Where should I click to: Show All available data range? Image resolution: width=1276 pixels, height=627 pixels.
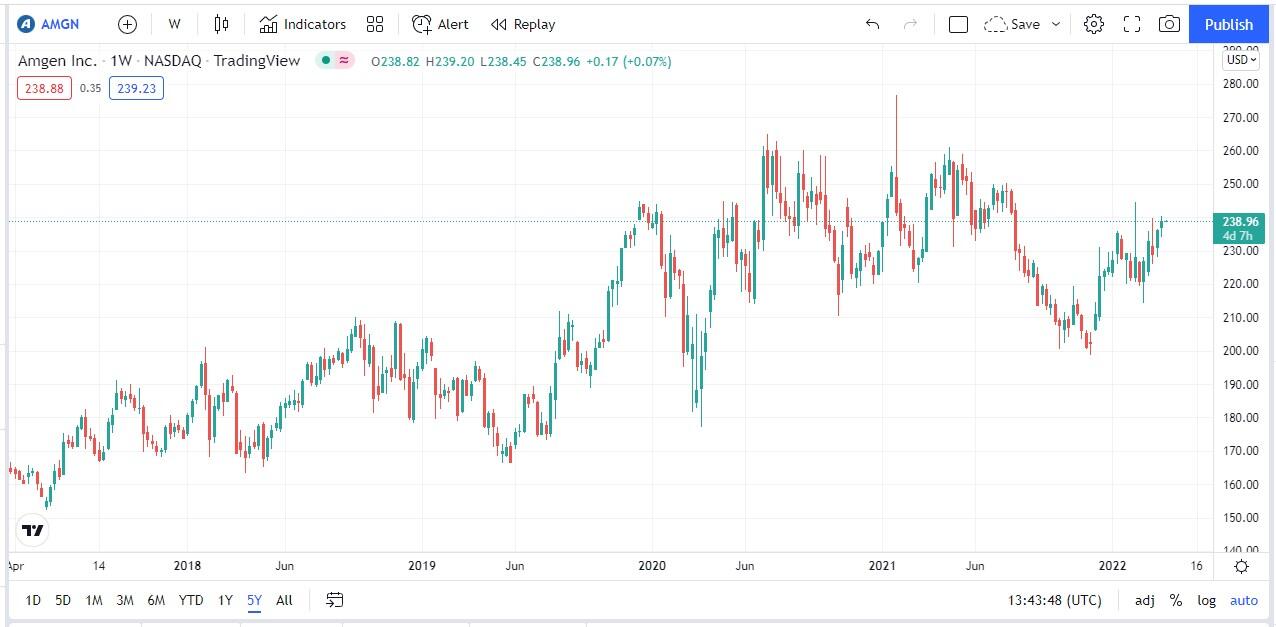point(284,600)
